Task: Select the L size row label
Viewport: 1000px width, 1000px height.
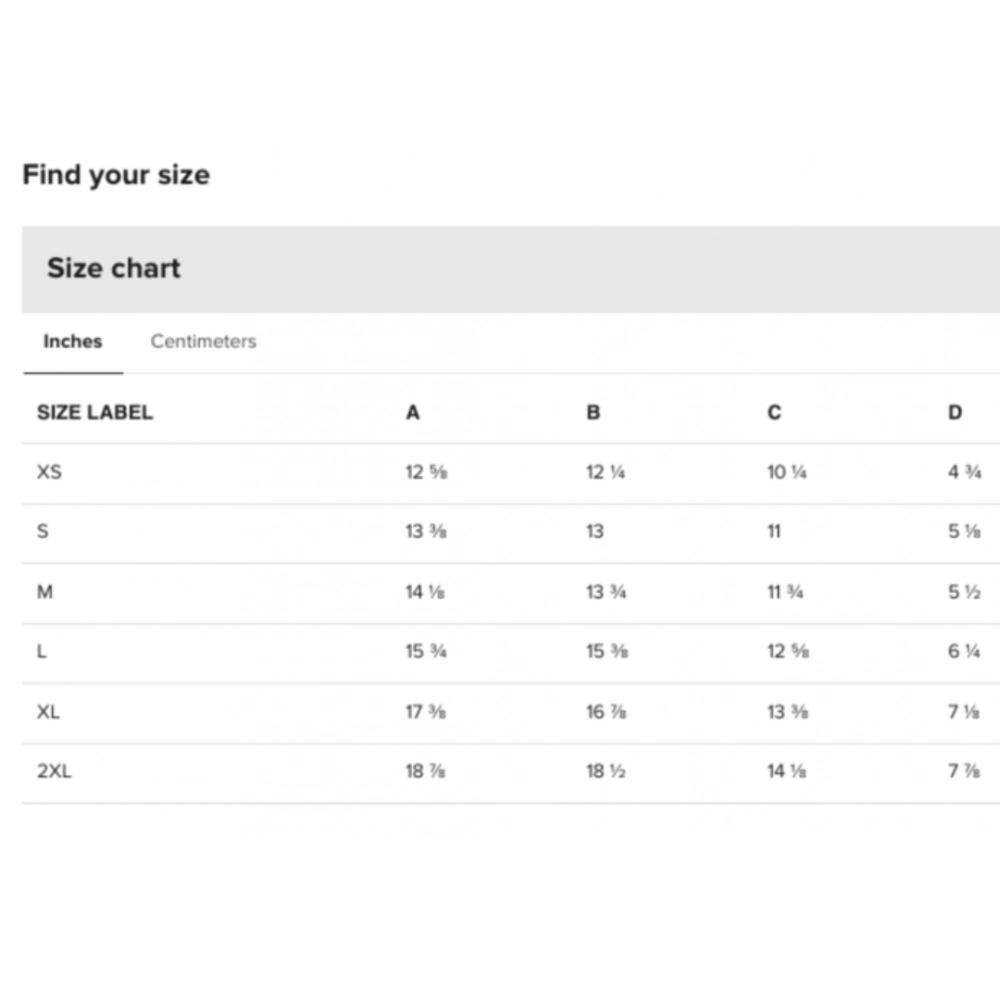Action: tap(42, 651)
